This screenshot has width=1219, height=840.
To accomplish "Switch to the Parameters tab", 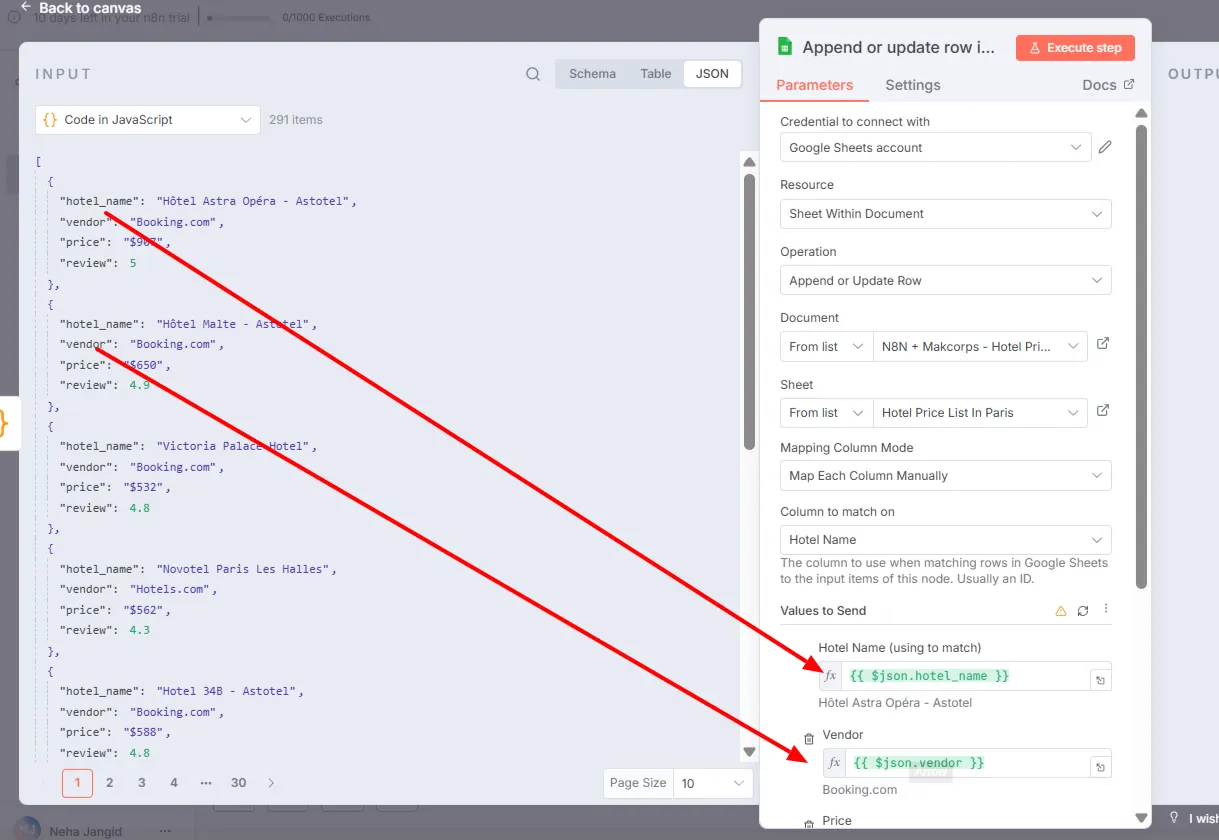I will click(x=814, y=85).
